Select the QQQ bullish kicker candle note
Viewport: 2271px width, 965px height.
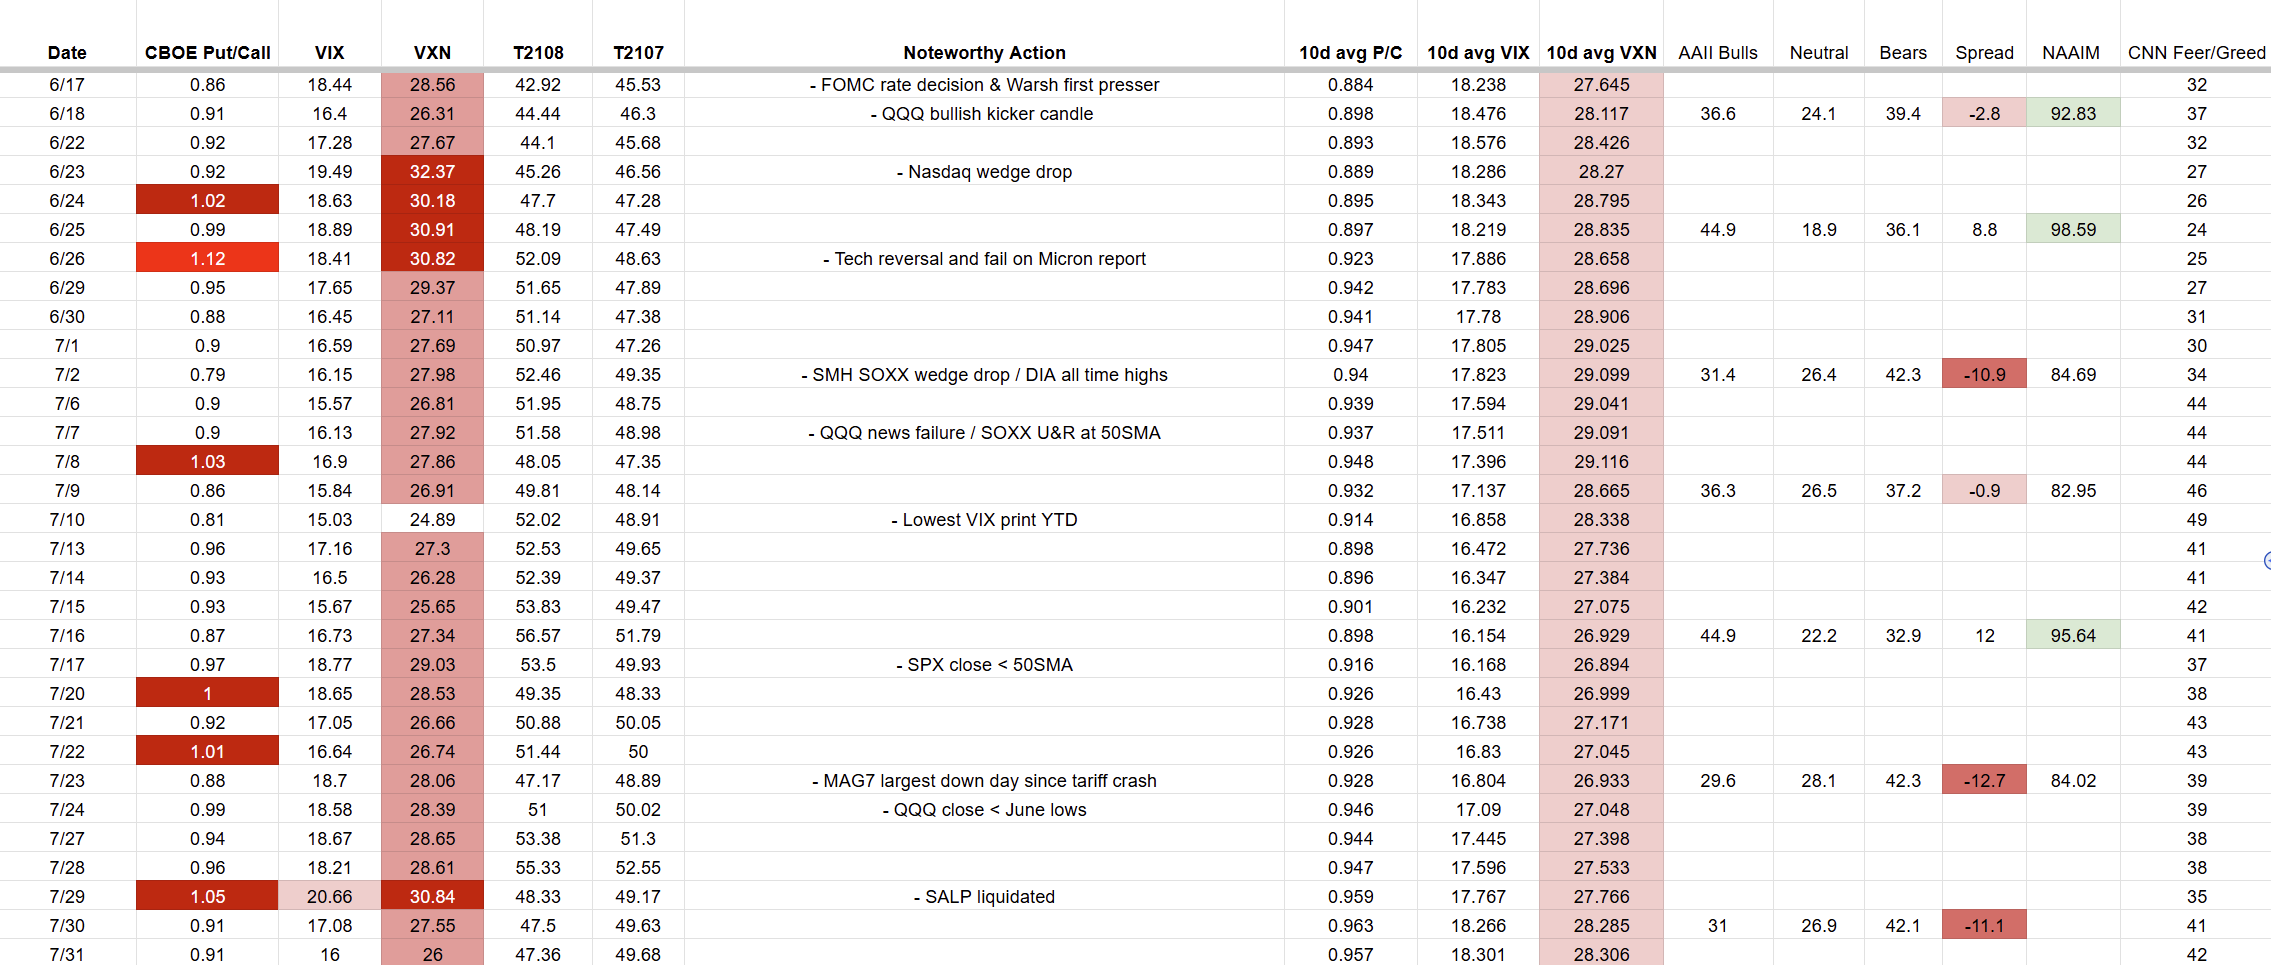pyautogui.click(x=982, y=114)
